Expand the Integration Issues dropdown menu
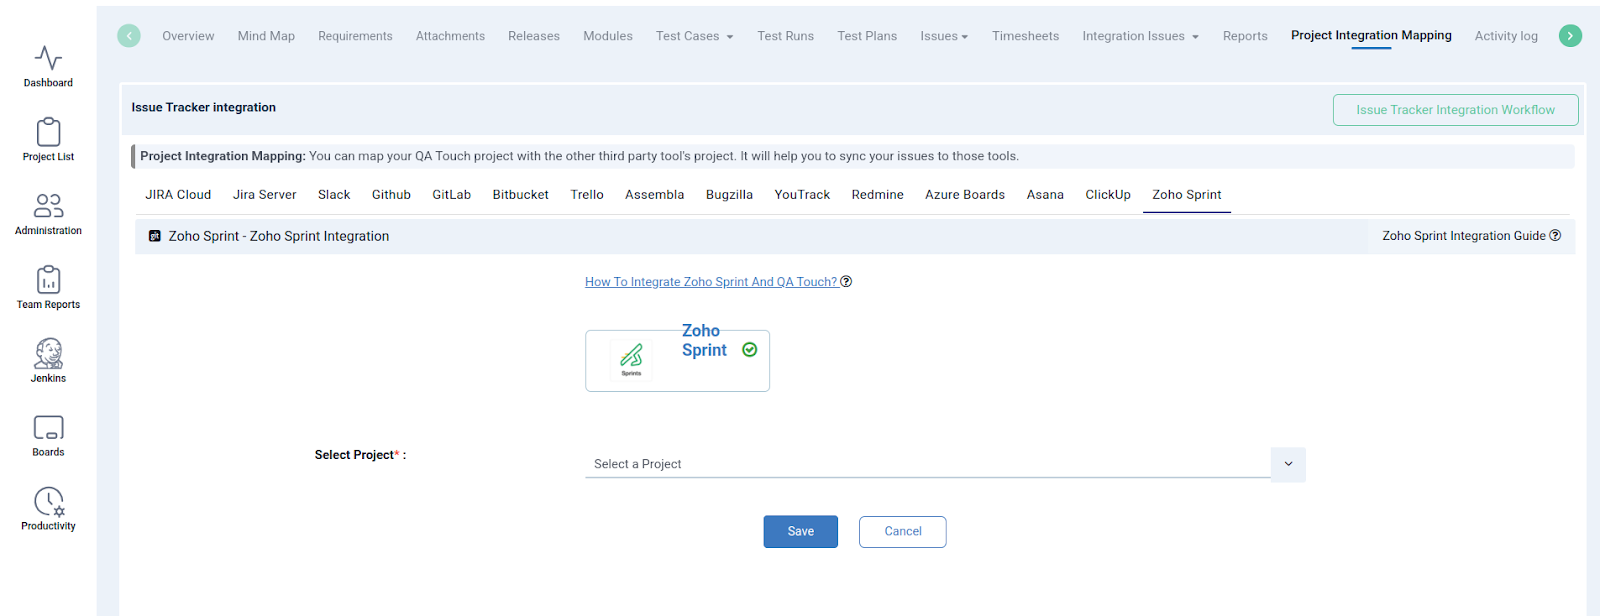The image size is (1600, 616). (x=1140, y=36)
